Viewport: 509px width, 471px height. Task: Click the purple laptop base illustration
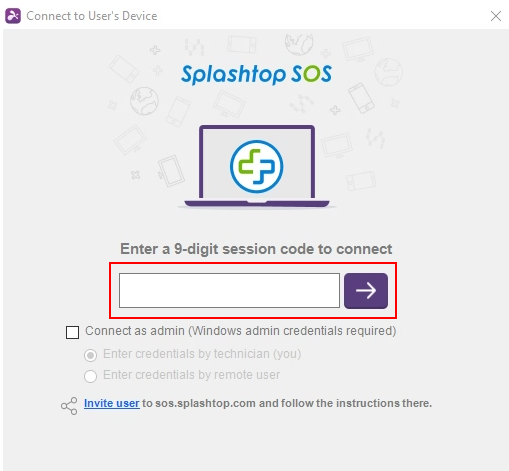pos(257,203)
